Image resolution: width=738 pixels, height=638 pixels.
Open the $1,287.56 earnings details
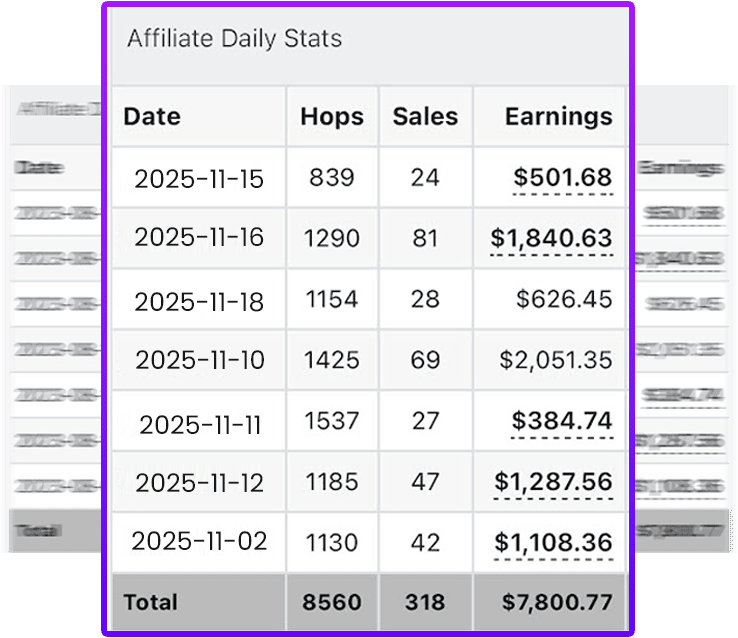(552, 482)
